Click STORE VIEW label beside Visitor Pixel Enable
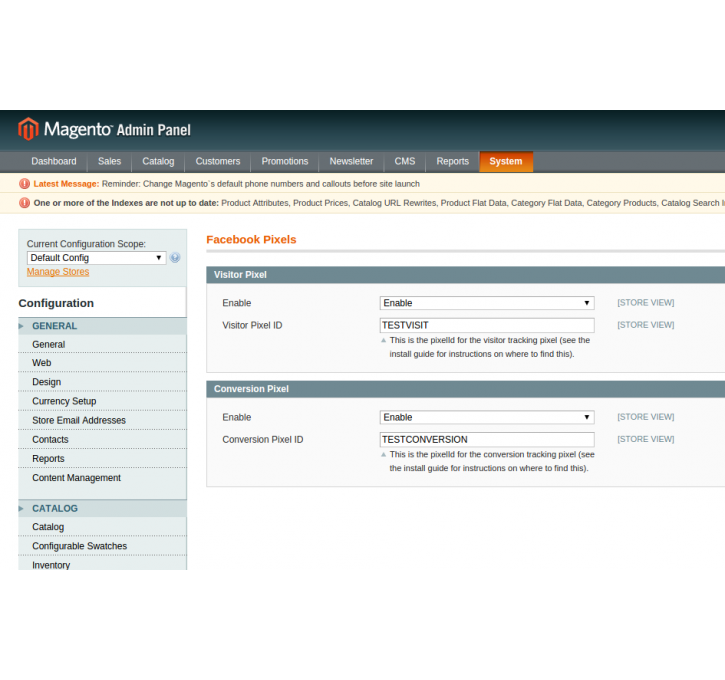Image resolution: width=725 pixels, height=680 pixels. point(645,303)
